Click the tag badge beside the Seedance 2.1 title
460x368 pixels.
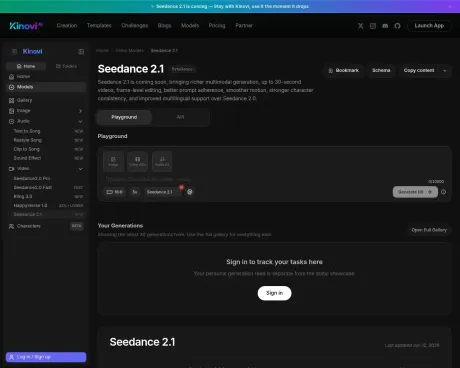(182, 69)
